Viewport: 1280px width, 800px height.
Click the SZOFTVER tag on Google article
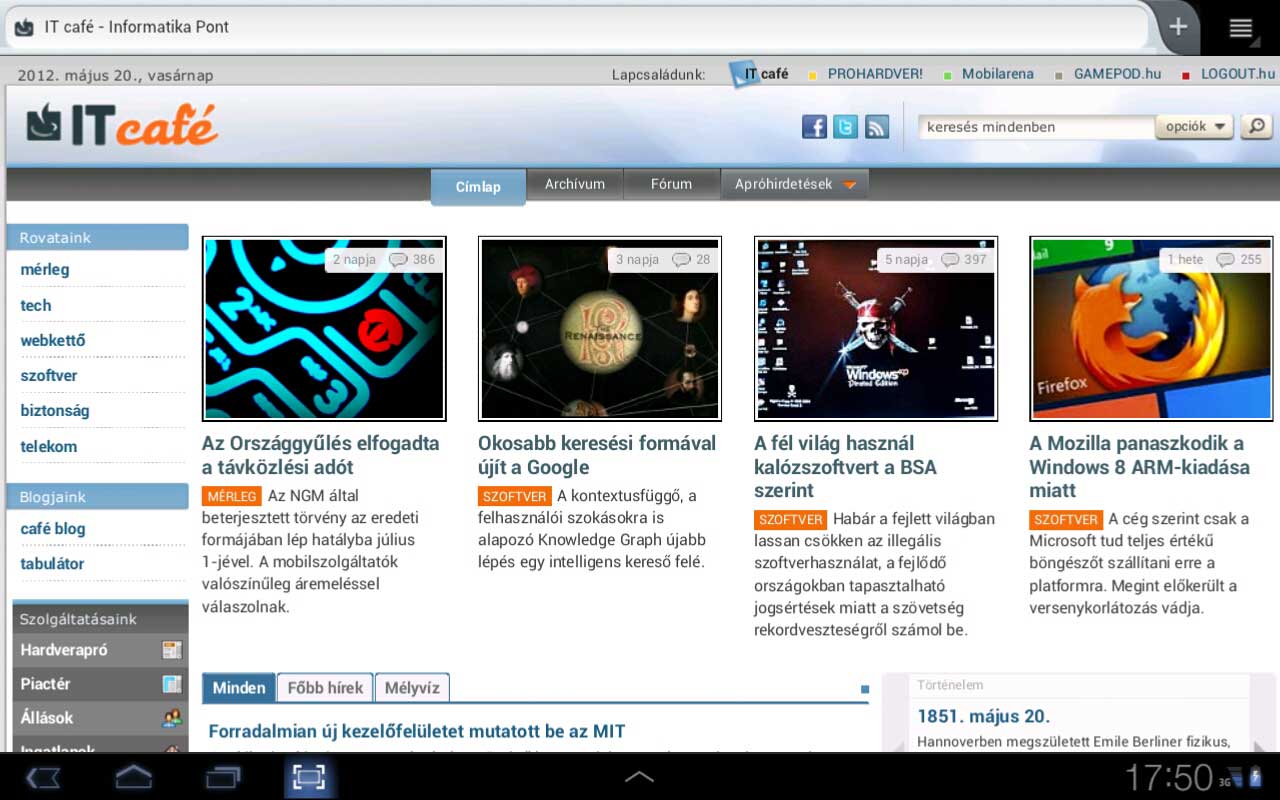click(514, 496)
